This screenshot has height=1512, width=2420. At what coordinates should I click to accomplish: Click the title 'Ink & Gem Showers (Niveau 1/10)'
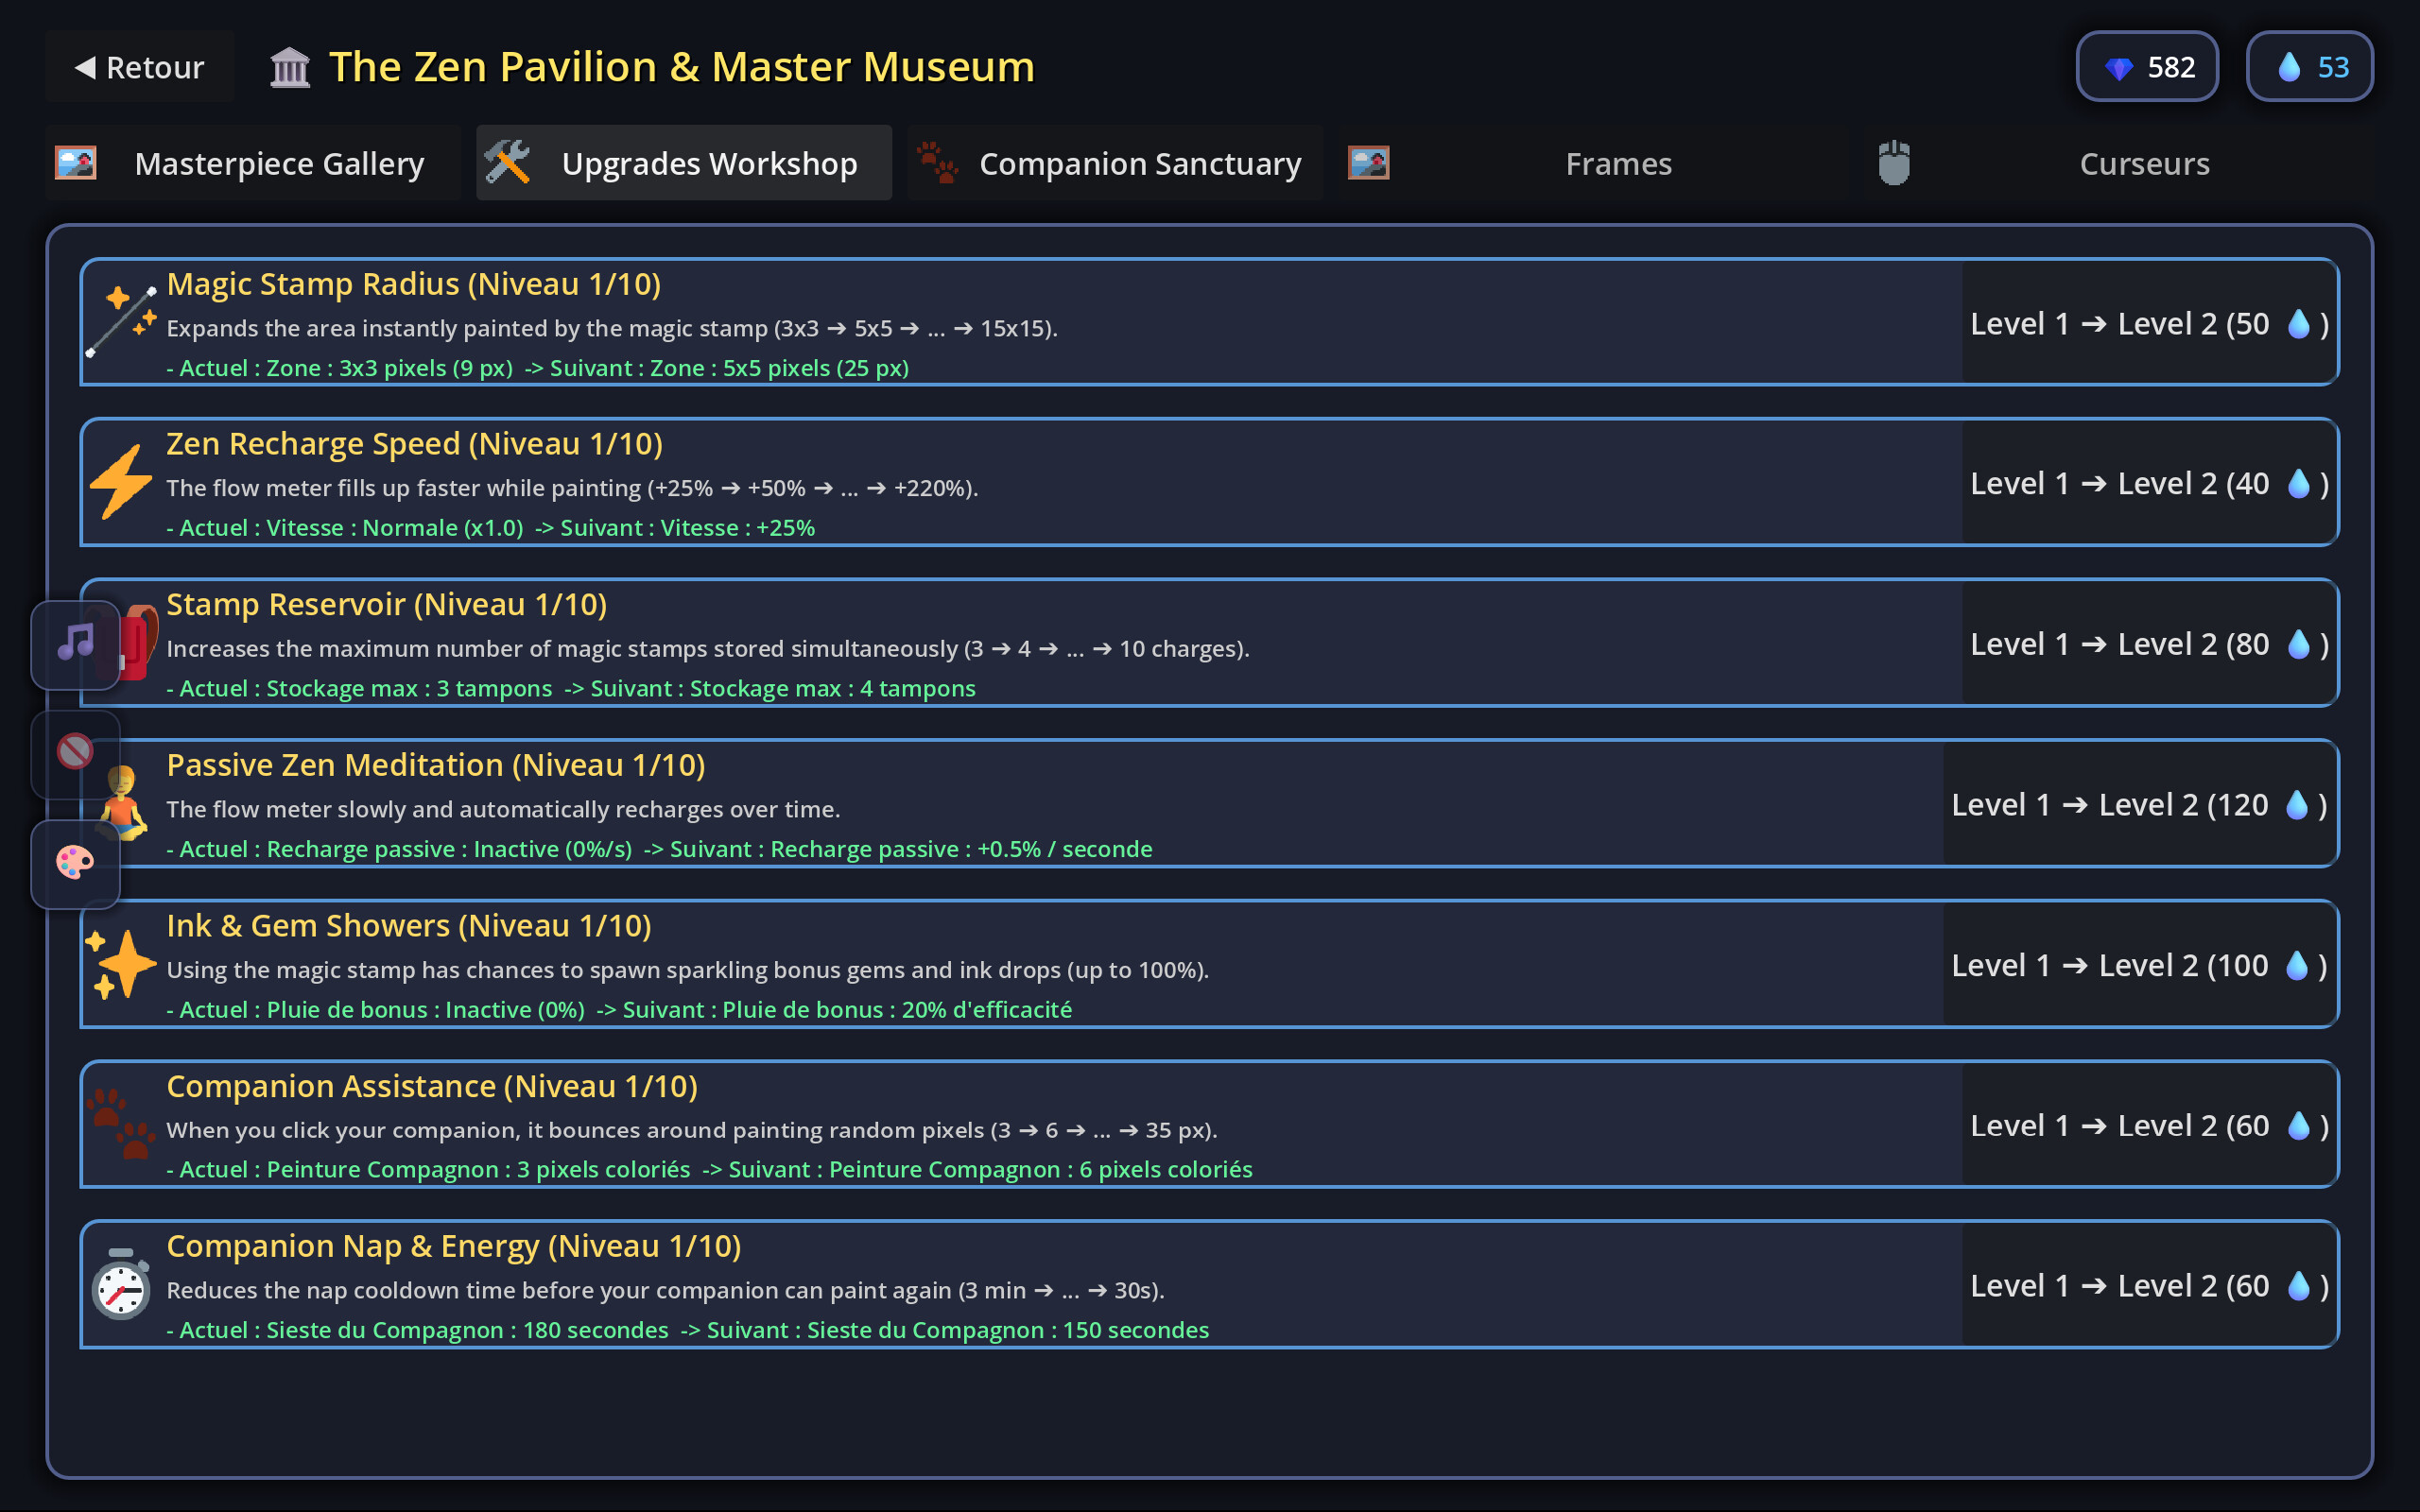409,926
